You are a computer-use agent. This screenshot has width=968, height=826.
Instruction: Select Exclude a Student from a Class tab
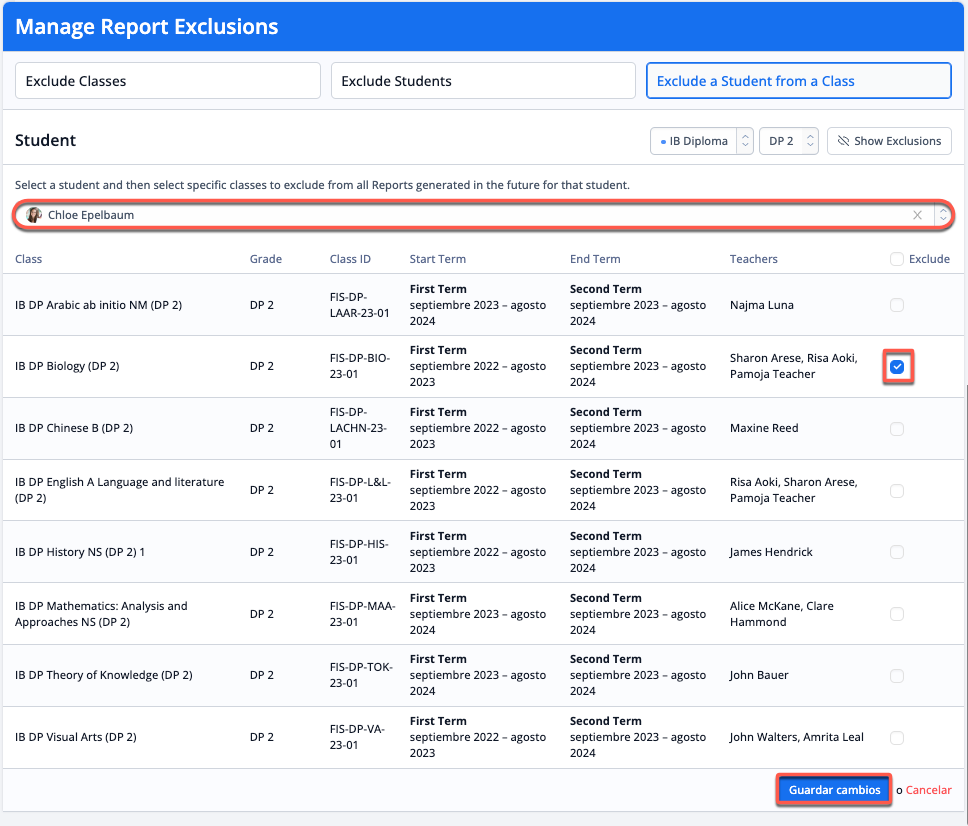click(798, 81)
